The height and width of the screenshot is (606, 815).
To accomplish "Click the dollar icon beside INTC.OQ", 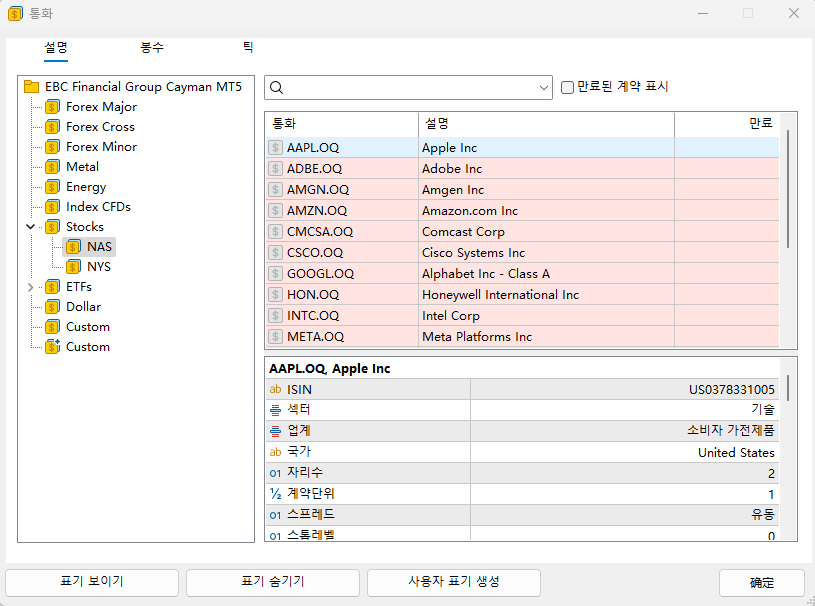I will [x=275, y=315].
